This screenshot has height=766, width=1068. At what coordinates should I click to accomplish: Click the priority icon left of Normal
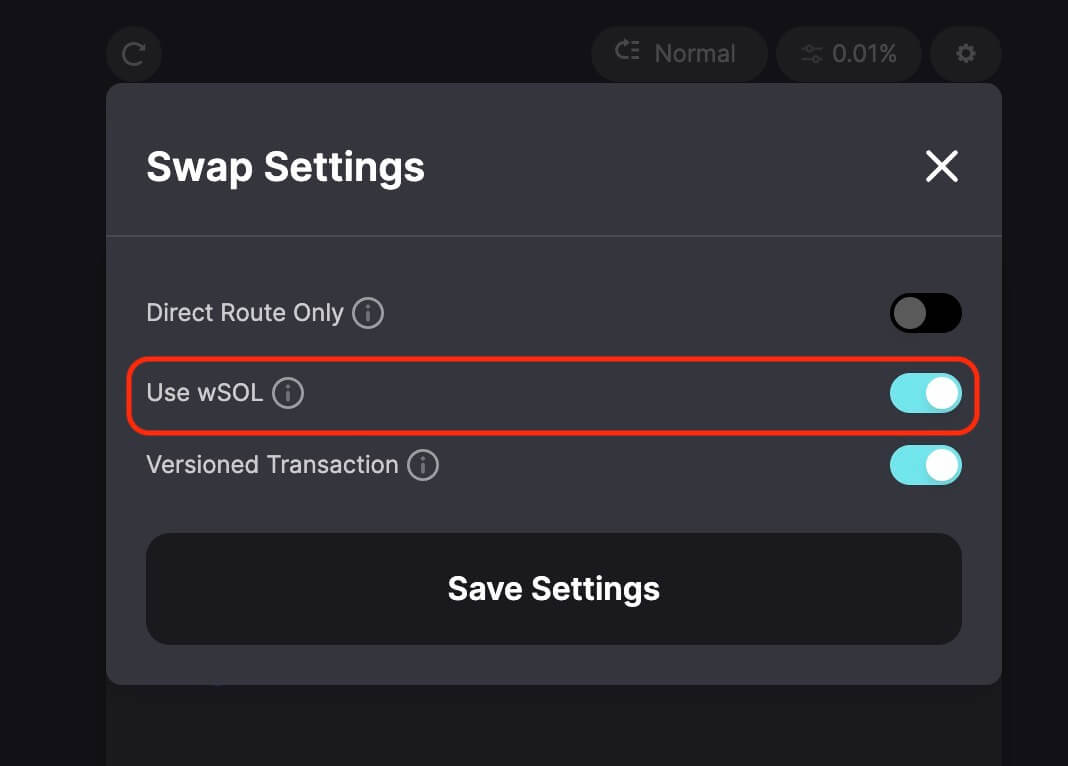(x=628, y=52)
